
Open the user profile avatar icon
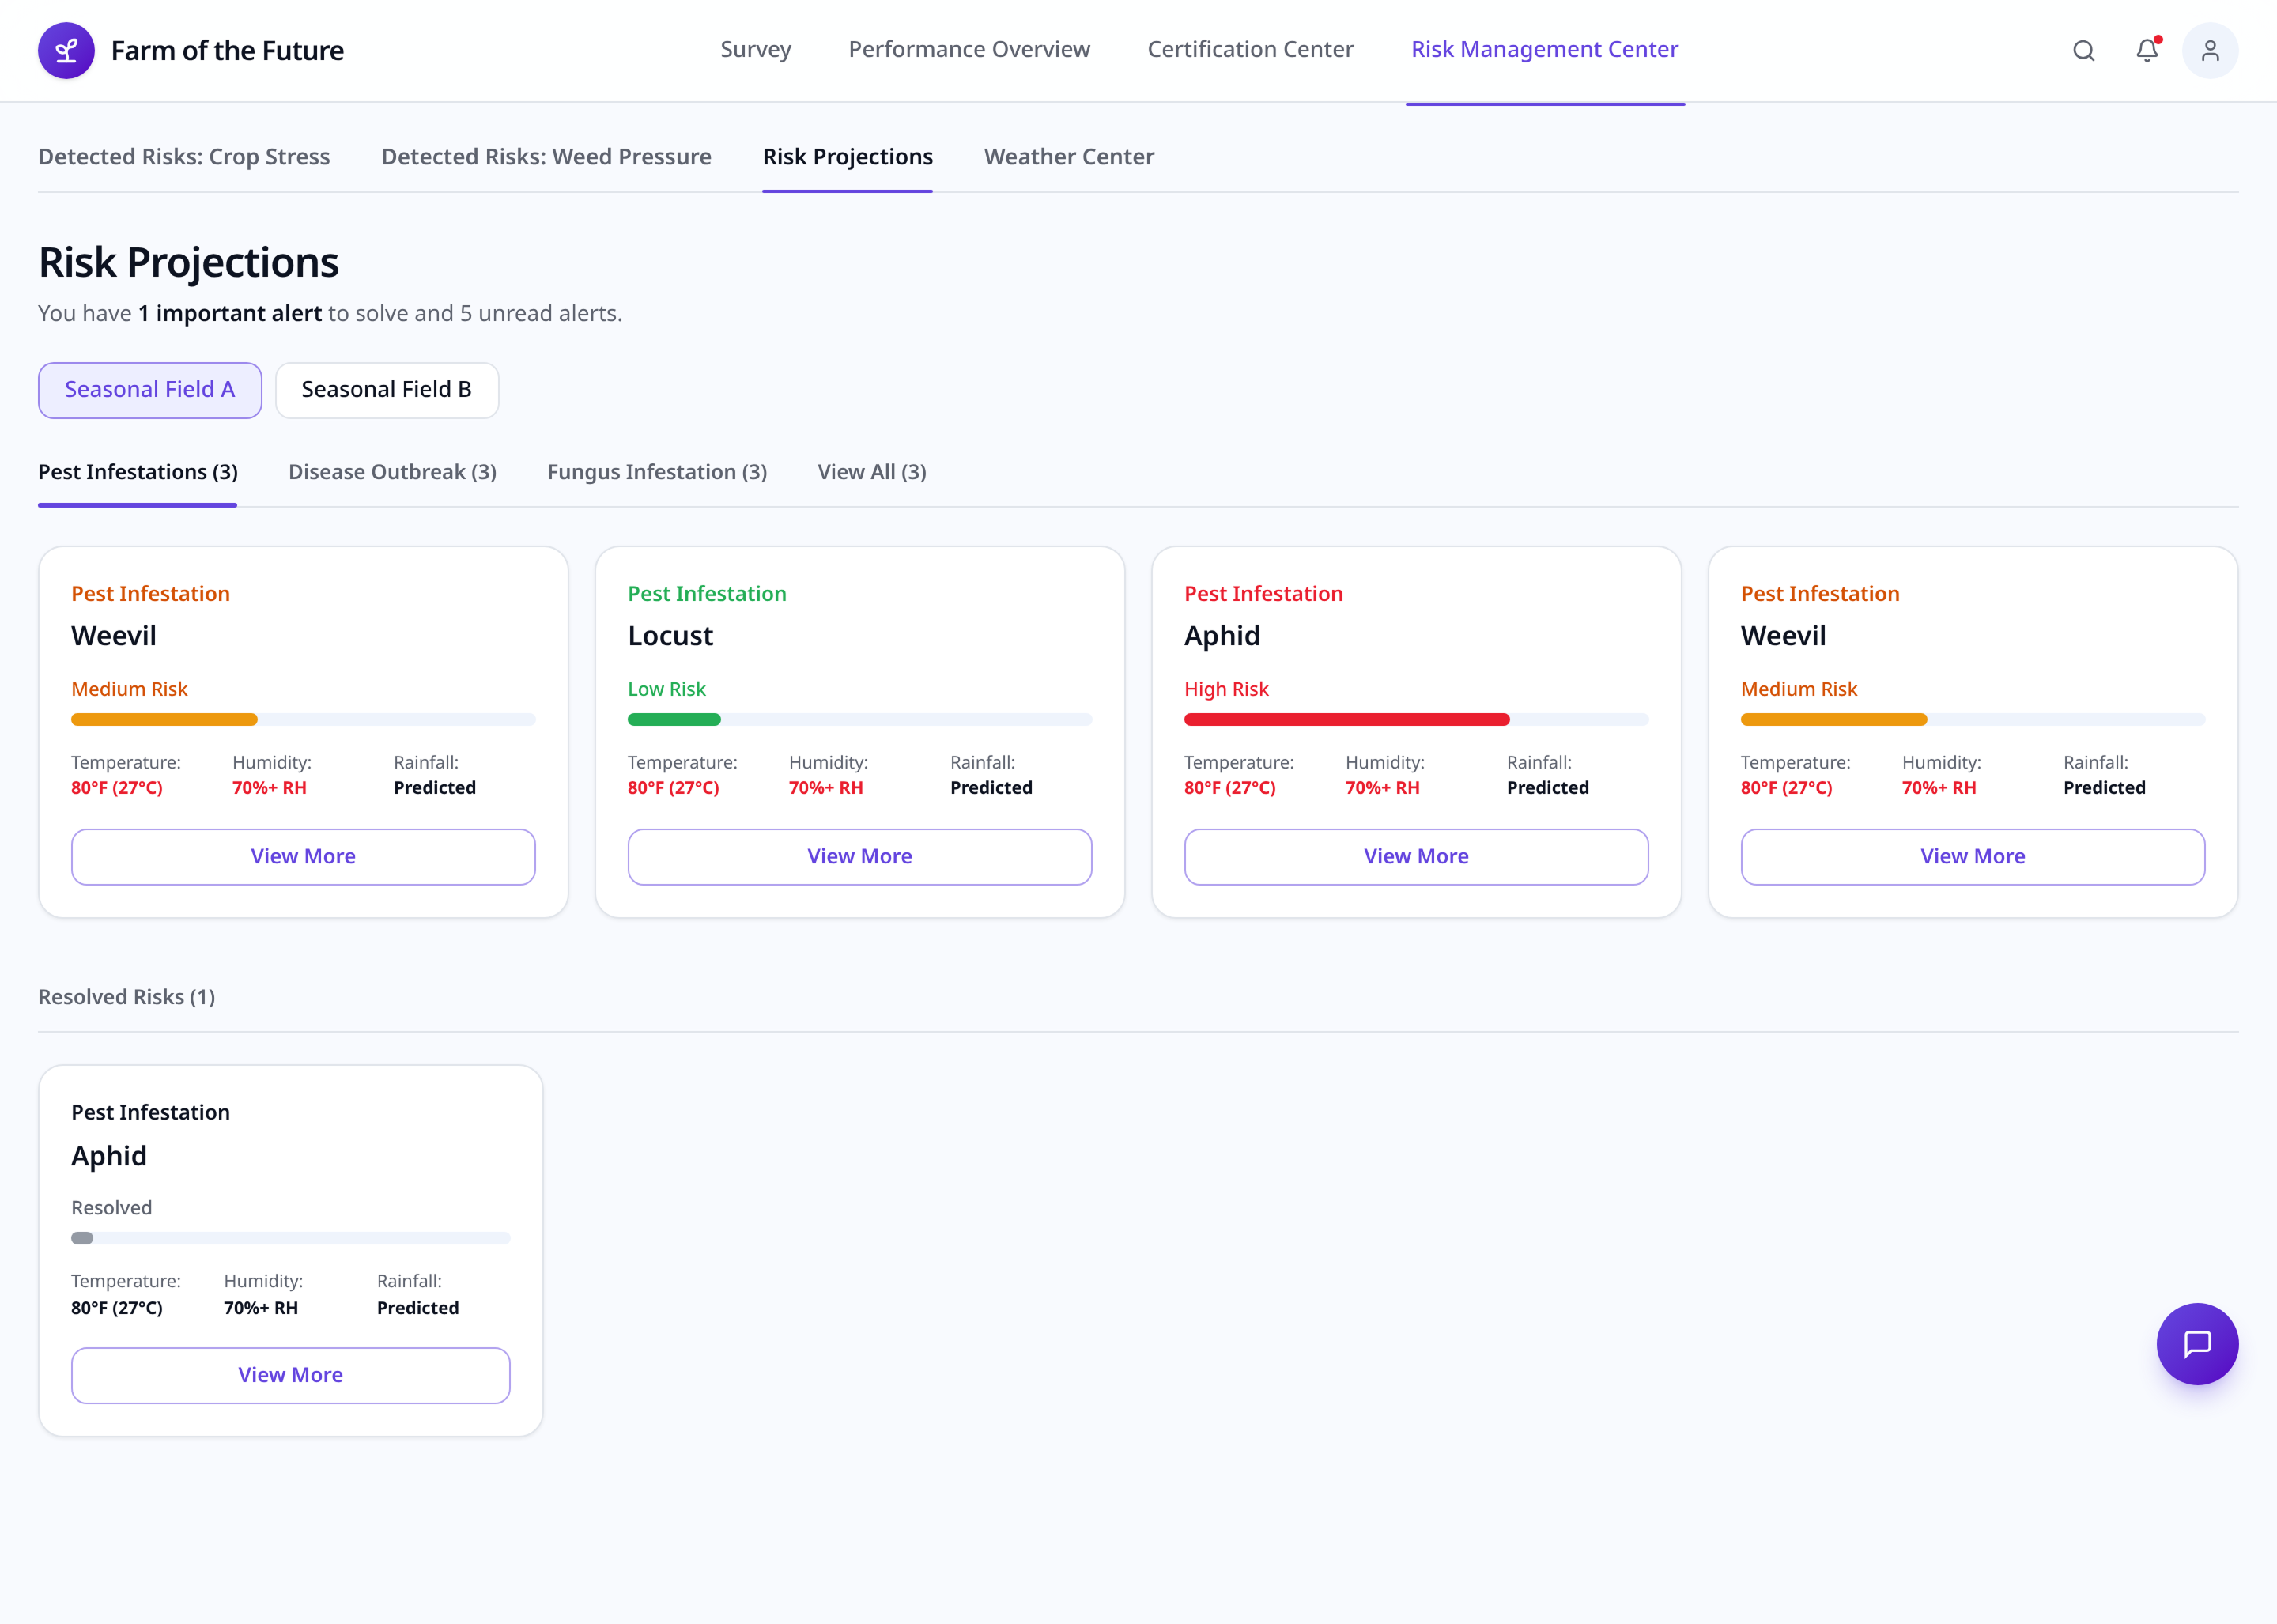(x=2210, y=51)
